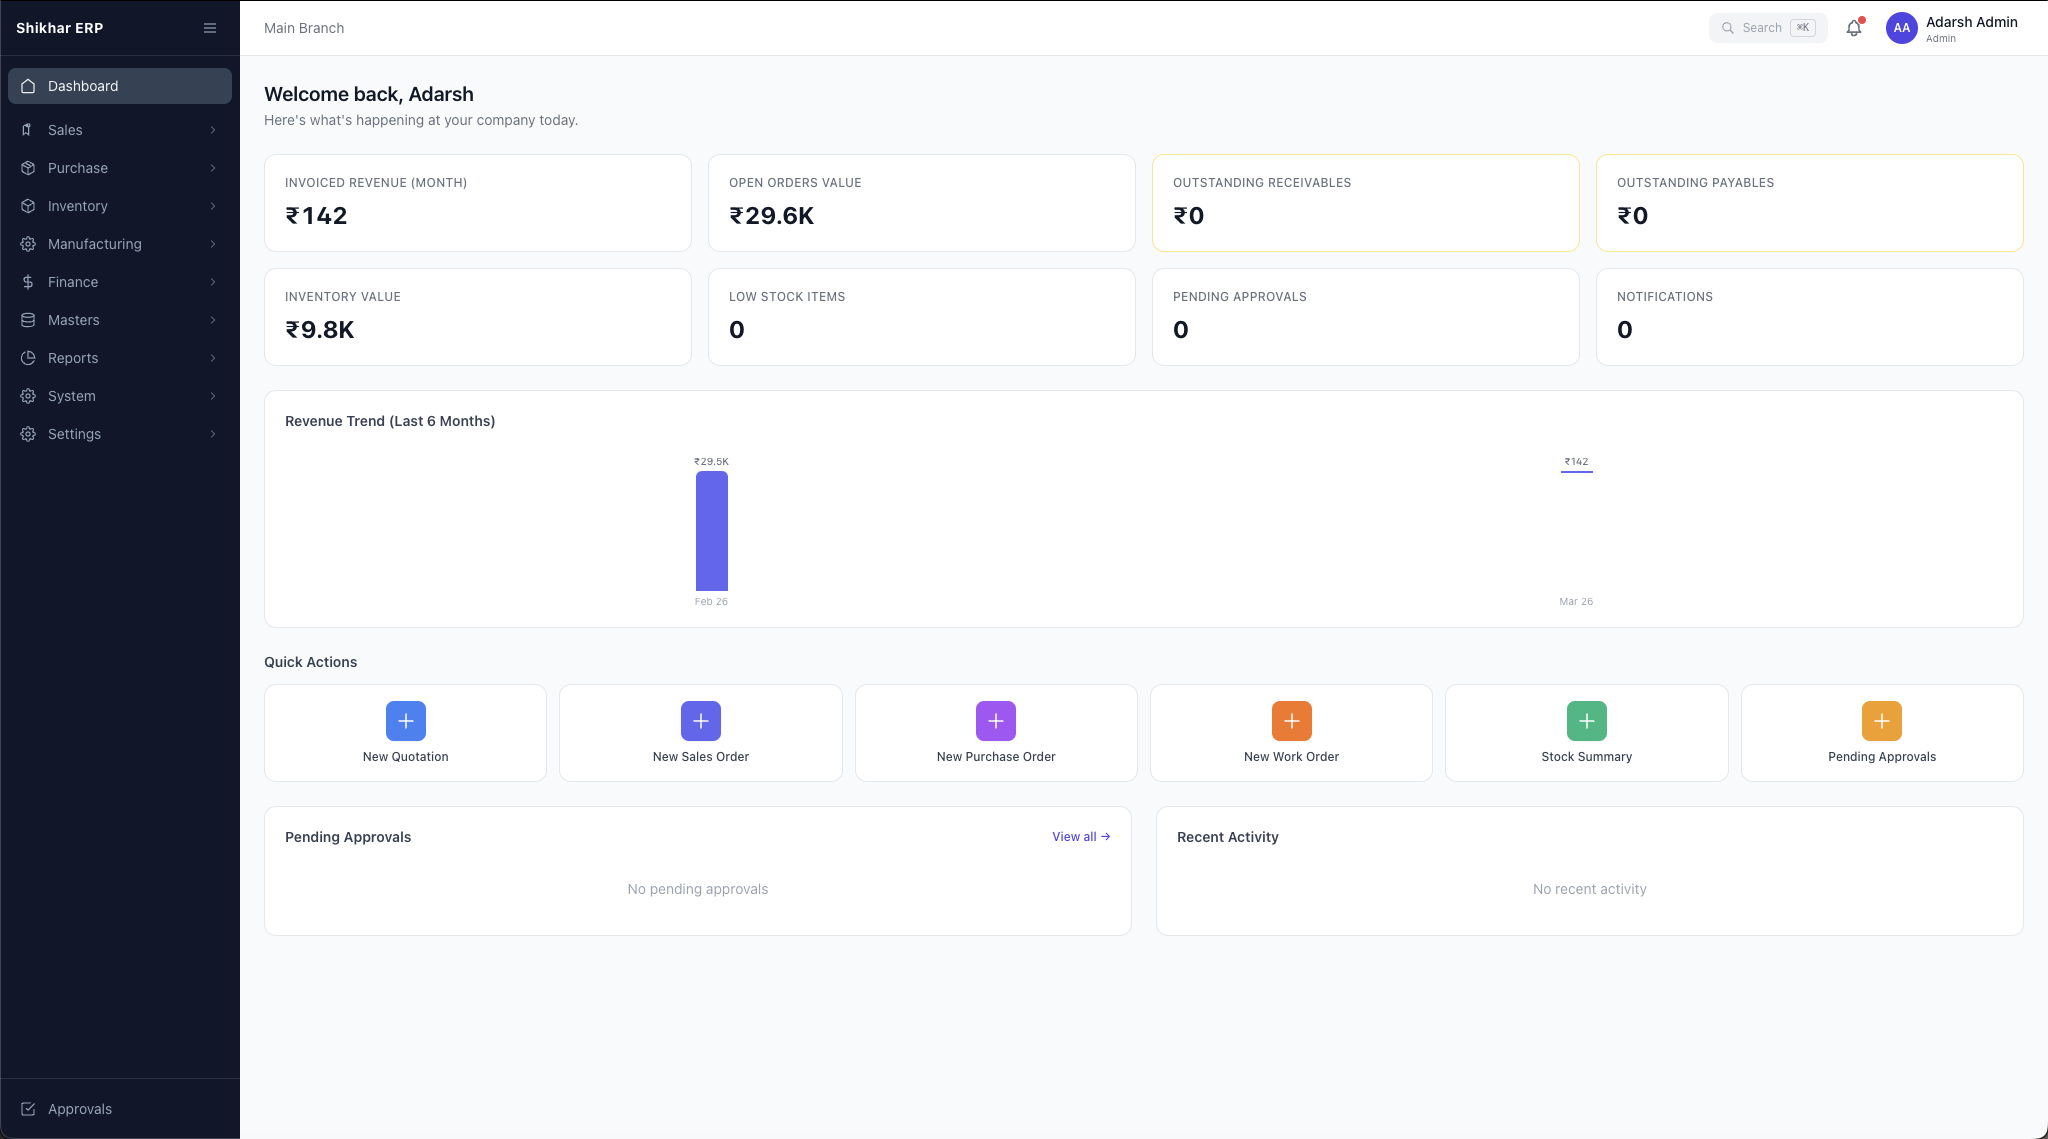Click the Manufacturing gear icon
This screenshot has width=2048, height=1139.
pos(28,244)
